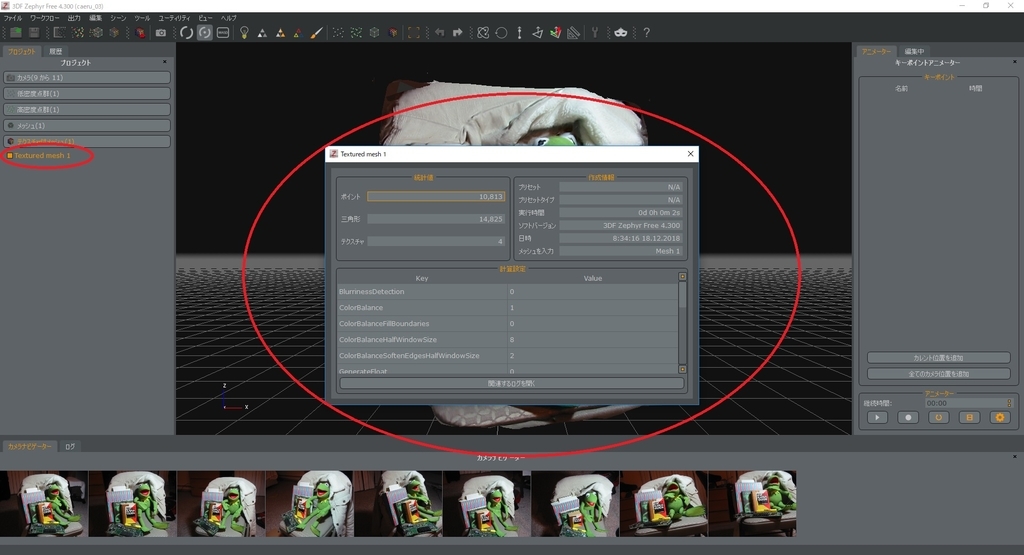This screenshot has height=555, width=1024.
Task: Click the redo arrow icon
Action: pyautogui.click(x=457, y=33)
